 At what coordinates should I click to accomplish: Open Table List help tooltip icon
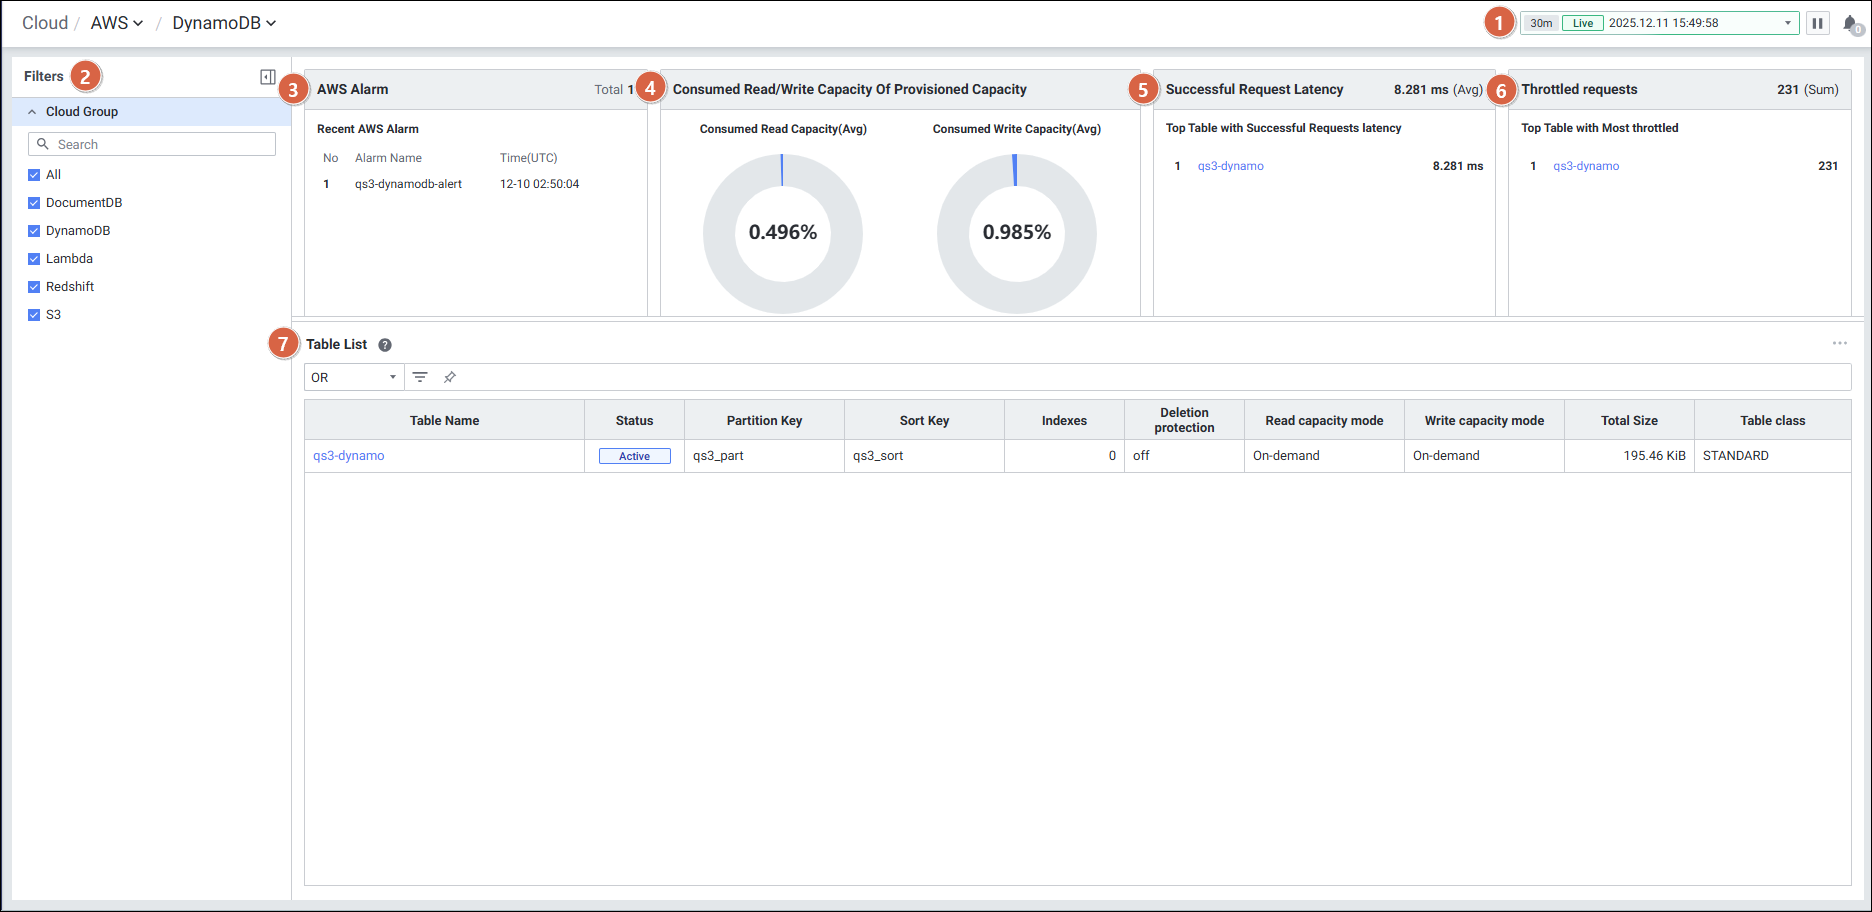tap(385, 345)
